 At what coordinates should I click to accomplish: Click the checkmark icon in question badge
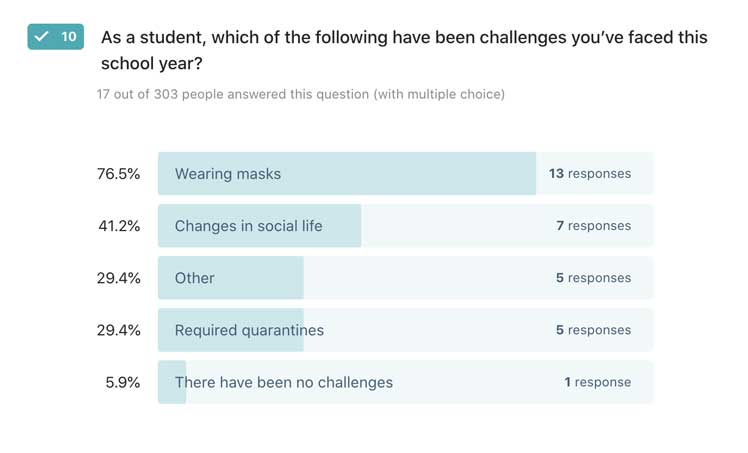[x=42, y=36]
